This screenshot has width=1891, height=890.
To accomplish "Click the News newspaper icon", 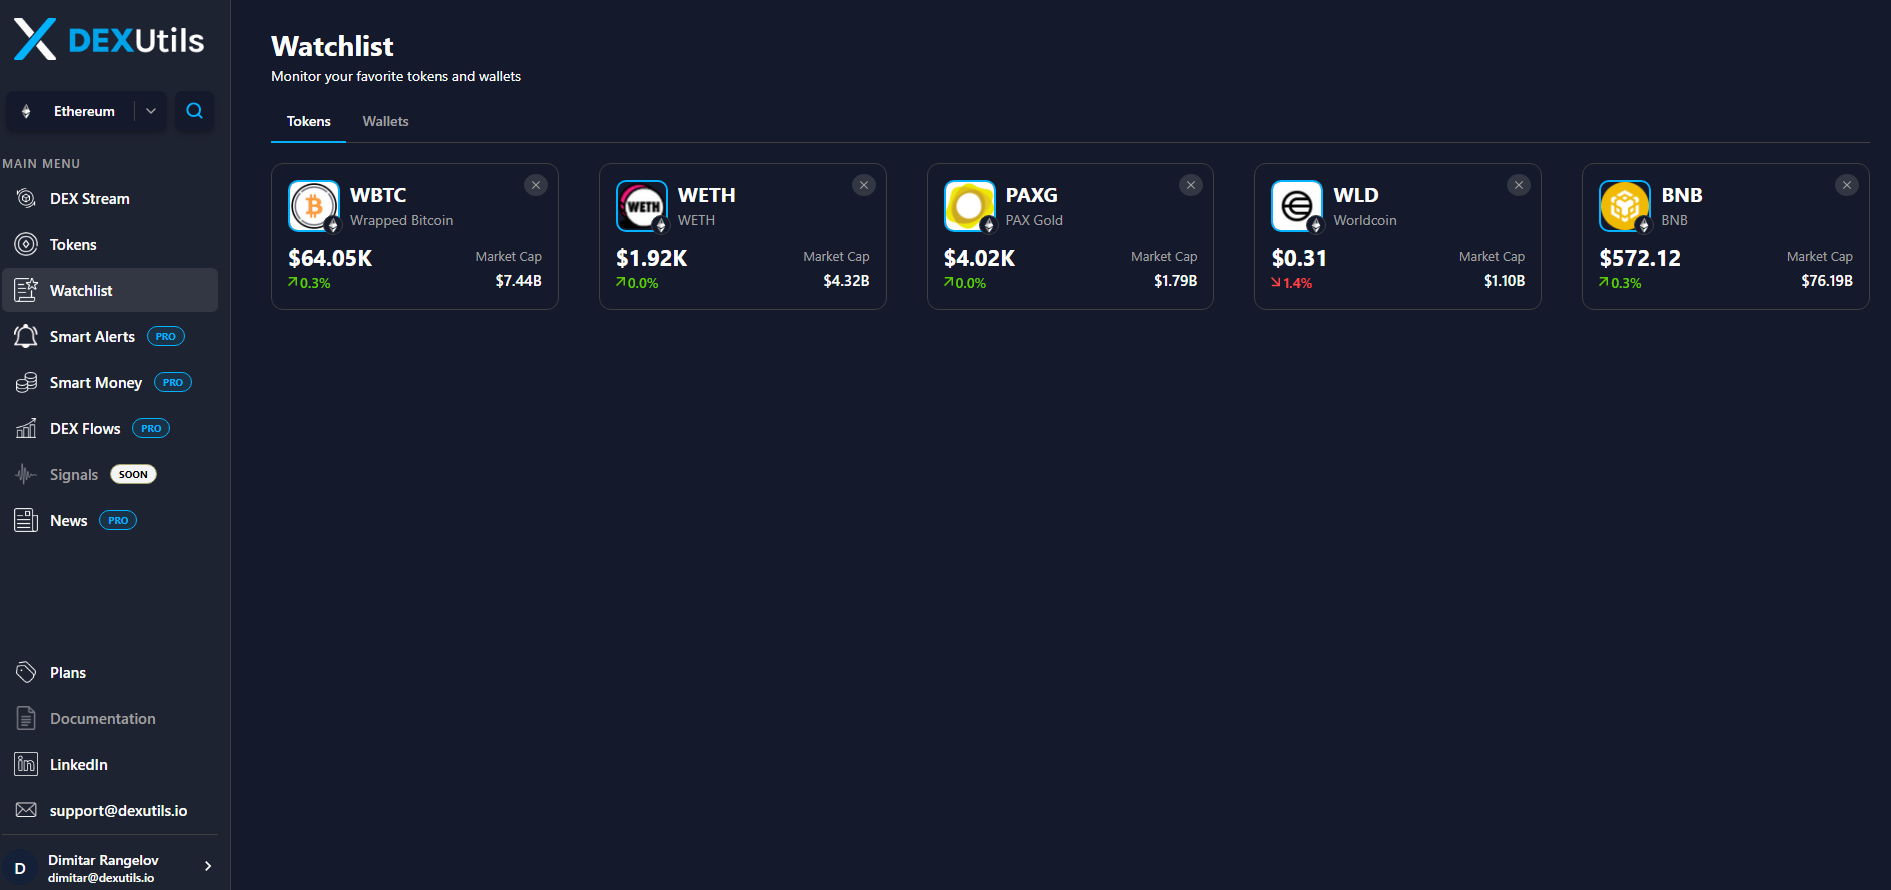I will coord(26,520).
